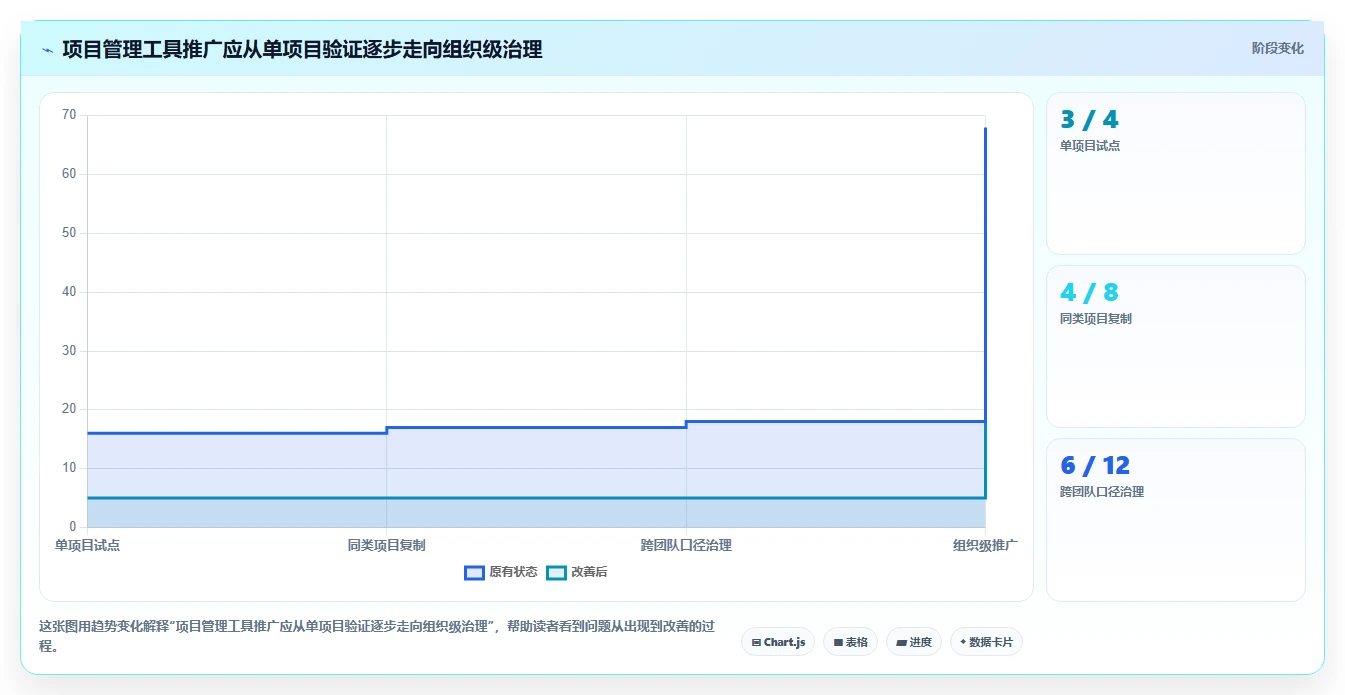Click the lightning icon beside the title
Viewport: 1345px width, 695px height.
pyautogui.click(x=47, y=49)
